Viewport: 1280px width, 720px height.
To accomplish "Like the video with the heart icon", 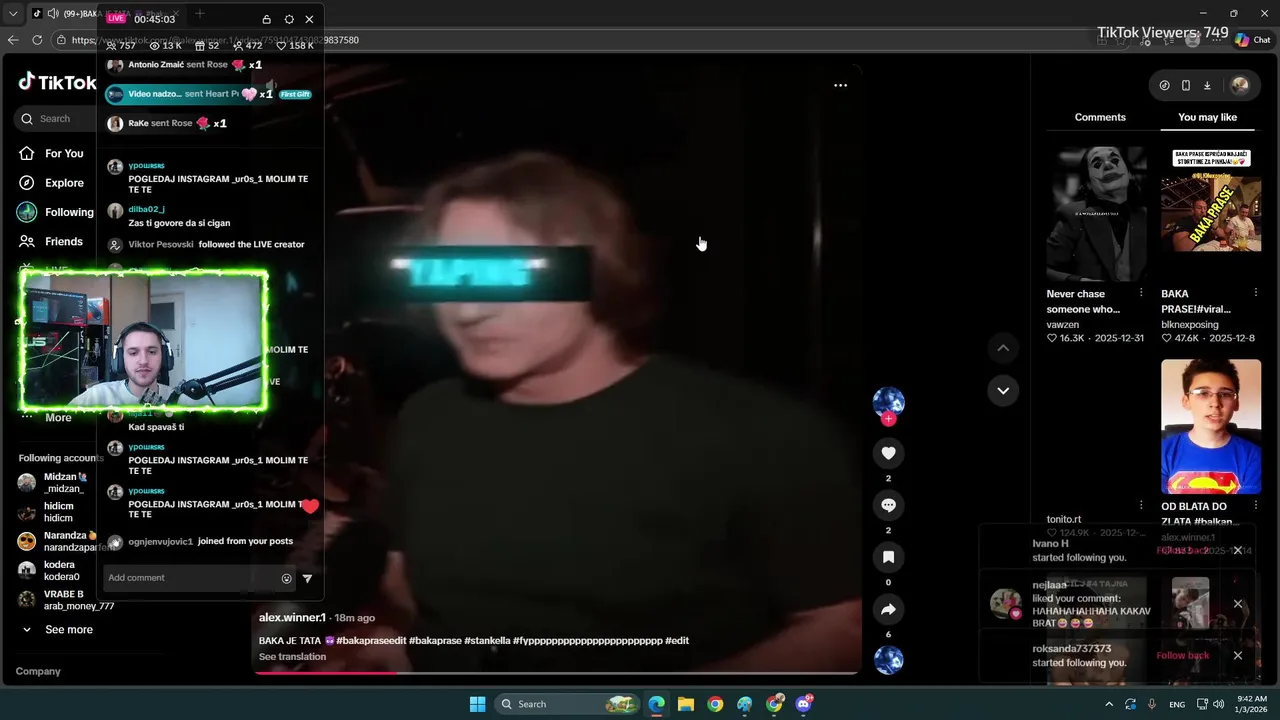I will pyautogui.click(x=888, y=453).
